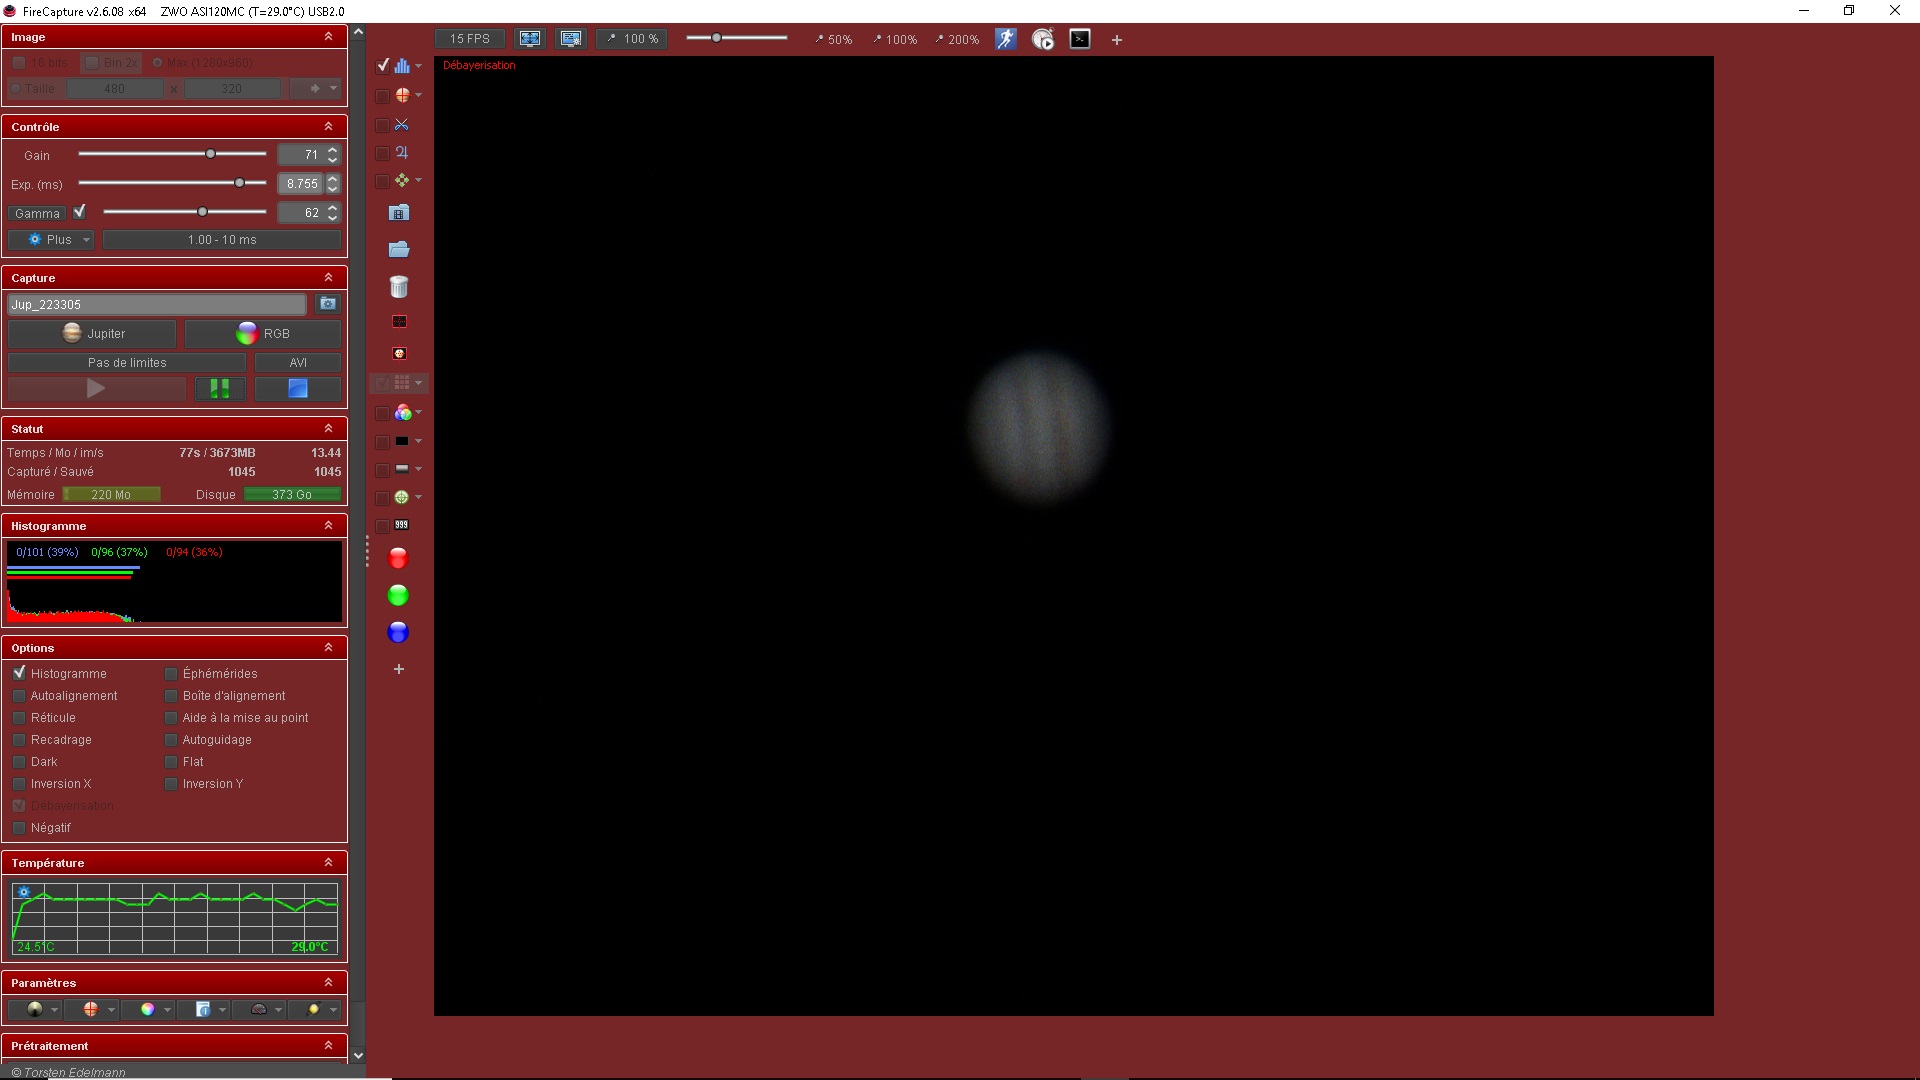
Task: Collapse the Température panel
Action: [328, 862]
